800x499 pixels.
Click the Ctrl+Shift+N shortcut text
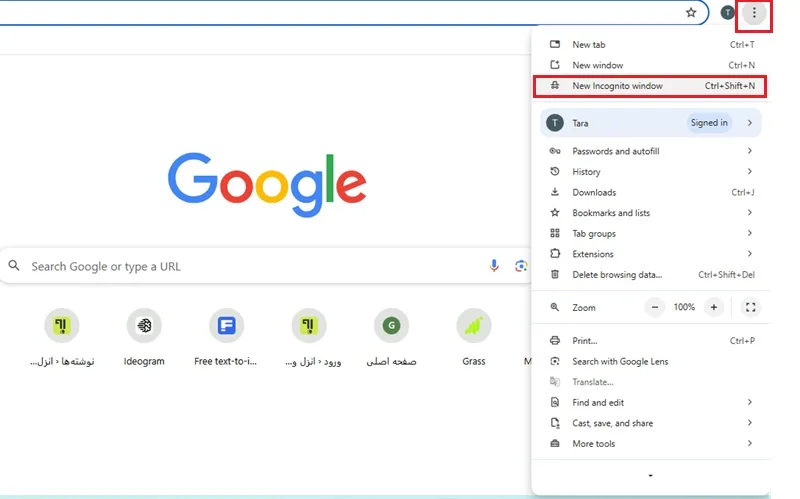click(x=730, y=86)
